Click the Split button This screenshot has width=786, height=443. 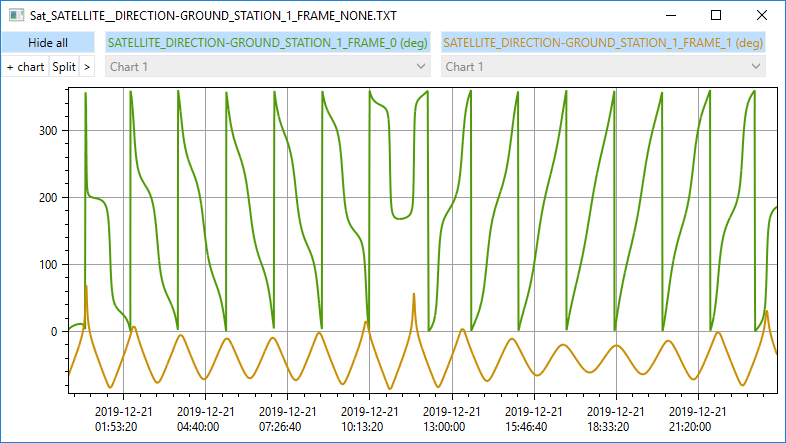click(x=64, y=67)
